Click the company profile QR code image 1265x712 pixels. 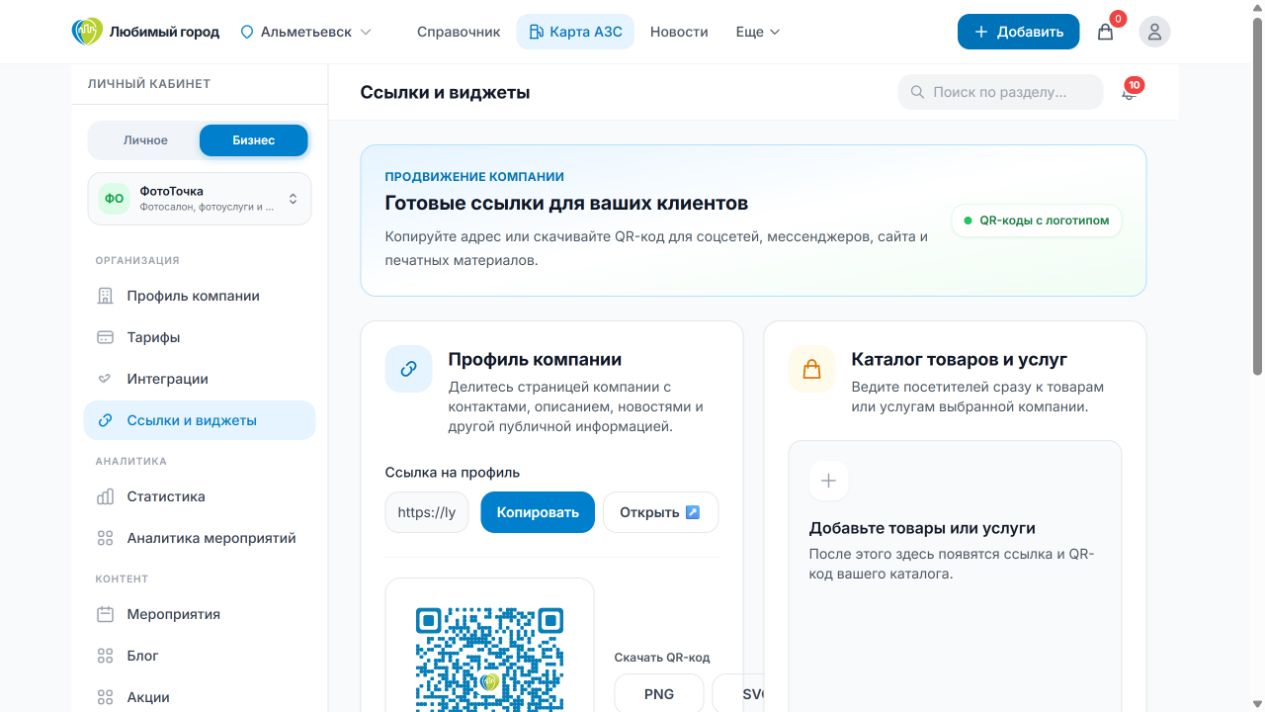coord(489,659)
